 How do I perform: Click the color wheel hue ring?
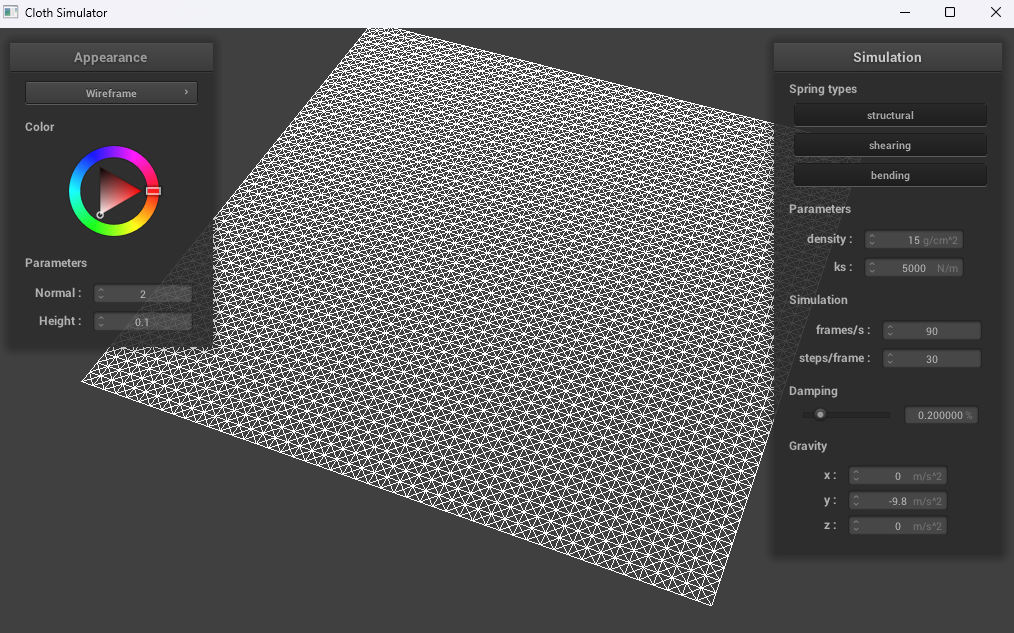click(x=113, y=152)
